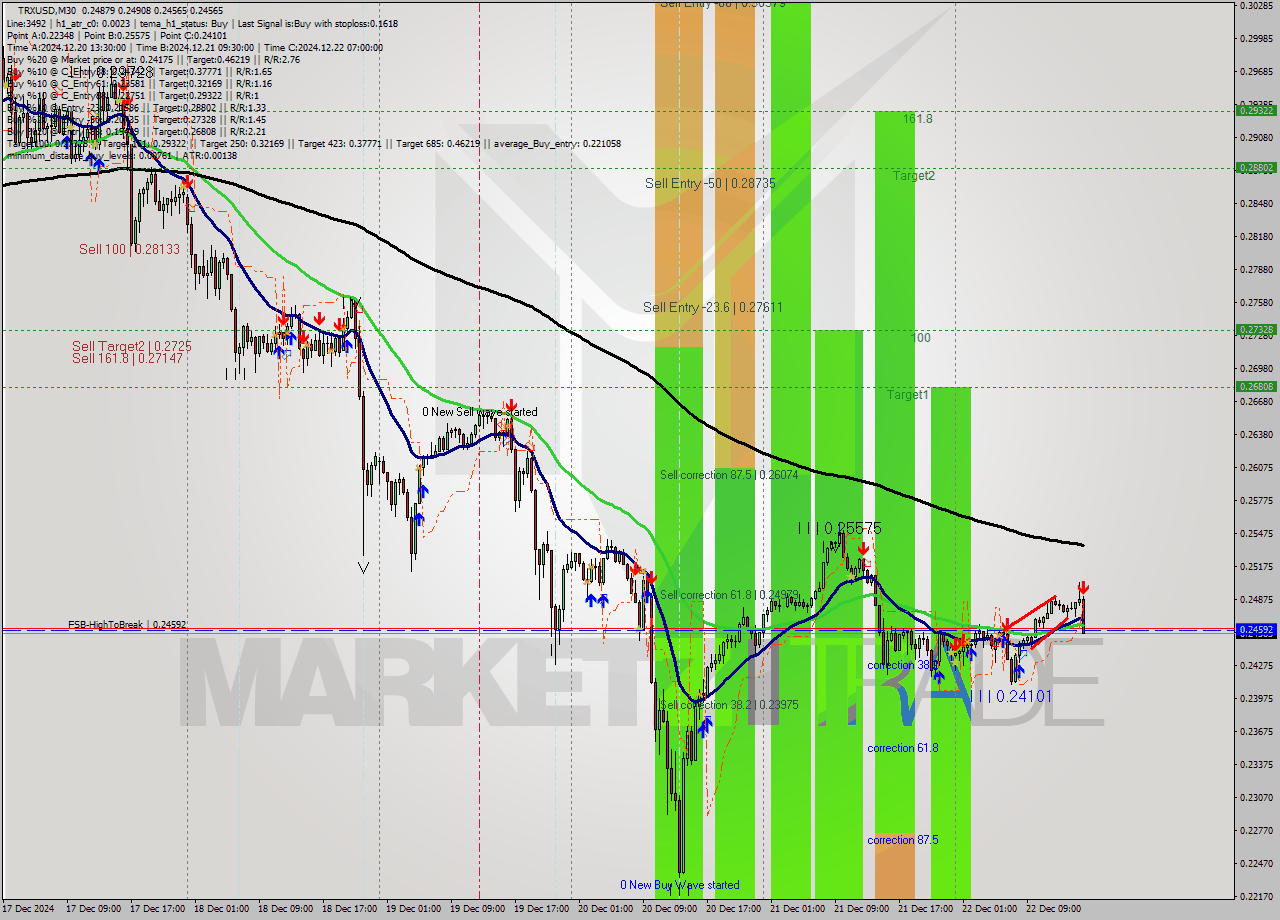Viewport: 1280px width, 920px height.
Task: Click 'Sell correction 87.5 | 0.26074' label
Action: coord(729,475)
